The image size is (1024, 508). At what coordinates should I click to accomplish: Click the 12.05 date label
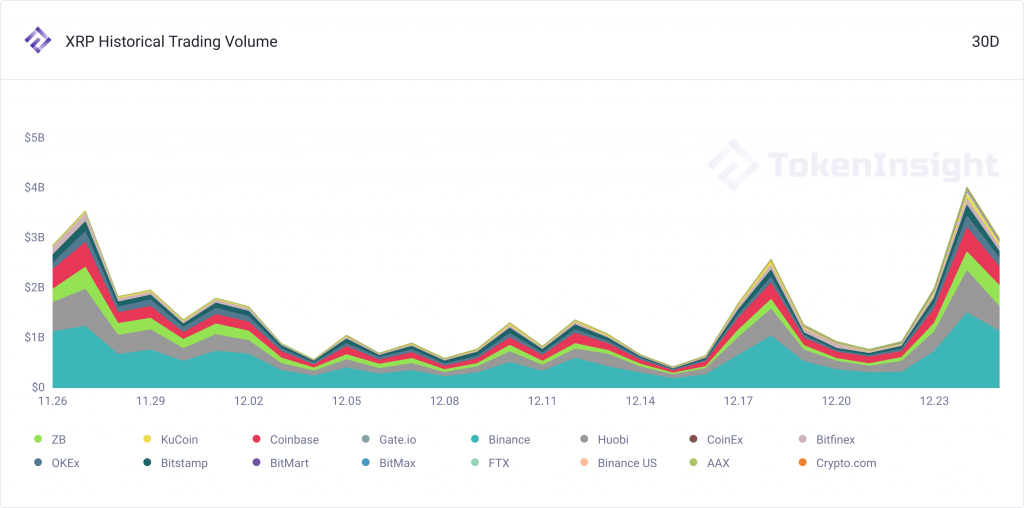pyautogui.click(x=346, y=401)
